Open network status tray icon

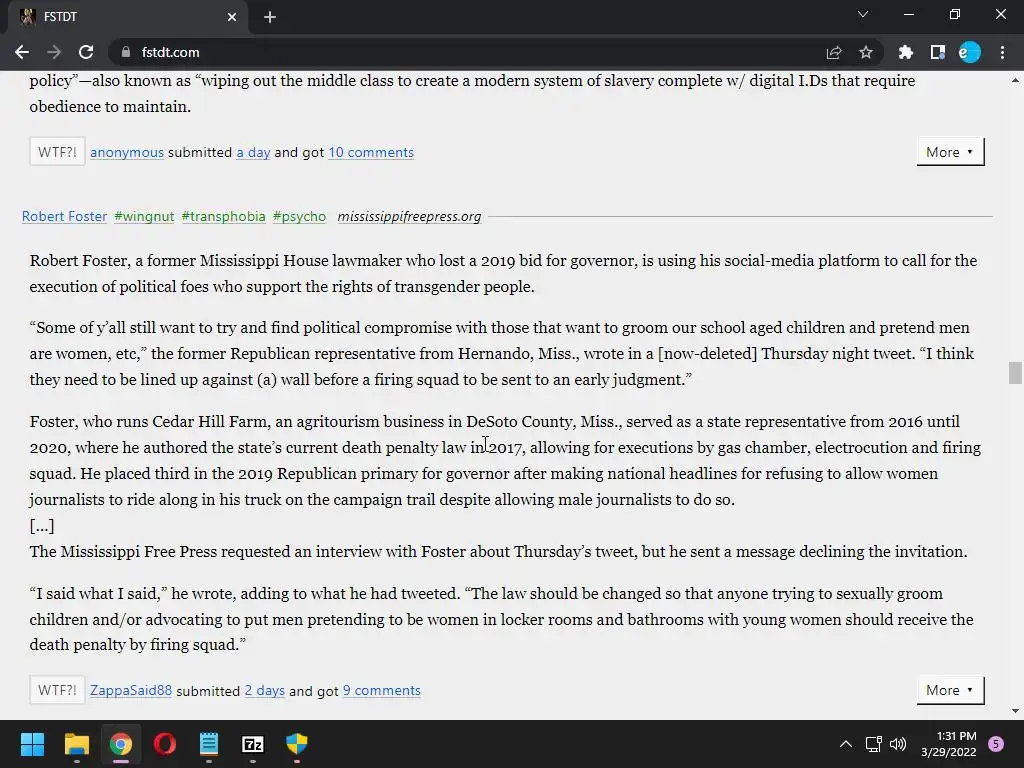[x=873, y=744]
